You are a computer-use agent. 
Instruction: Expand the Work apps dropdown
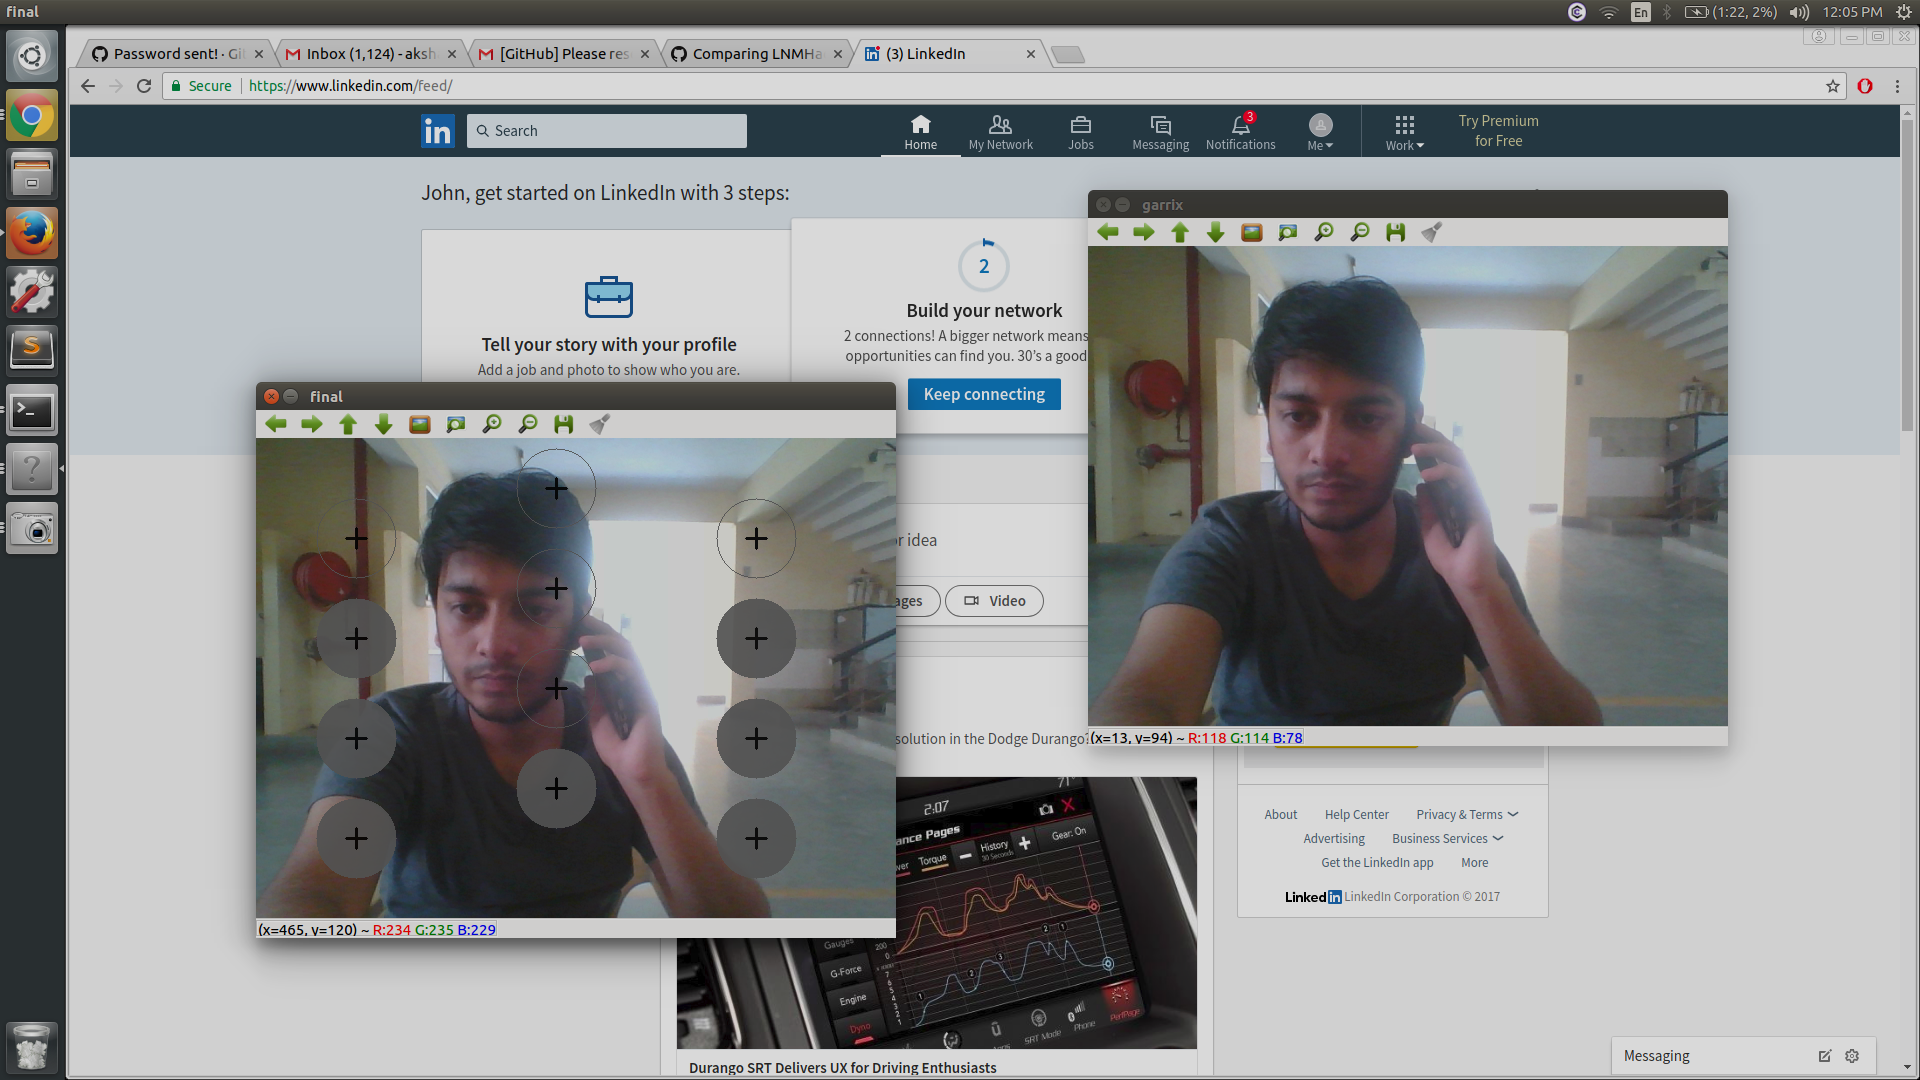[1404, 131]
